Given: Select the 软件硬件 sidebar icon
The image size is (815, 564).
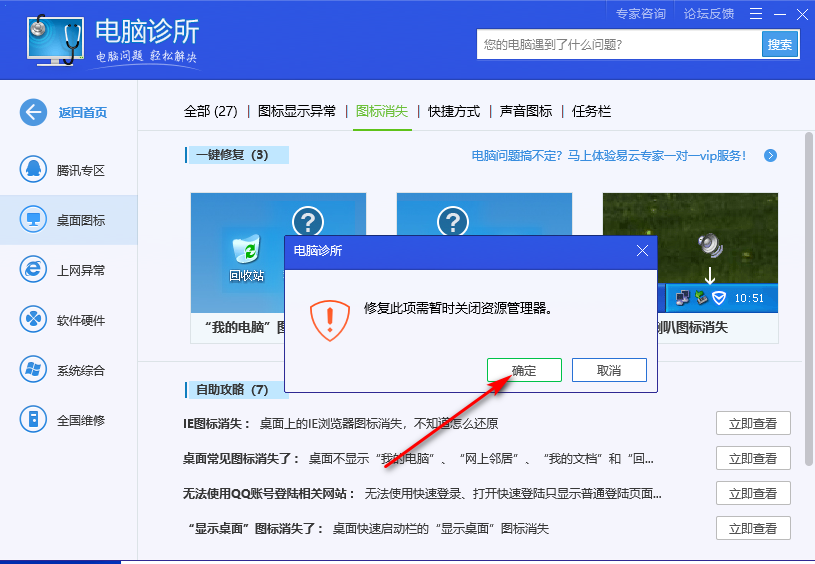Looking at the screenshot, I should 33,320.
